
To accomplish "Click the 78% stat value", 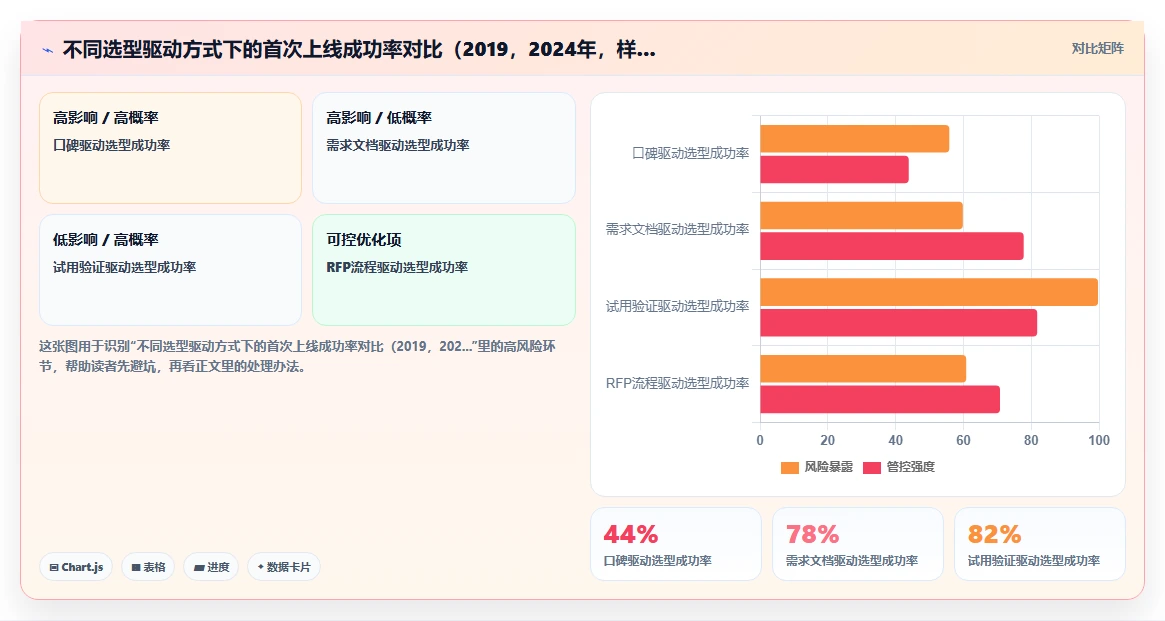I will click(x=812, y=534).
